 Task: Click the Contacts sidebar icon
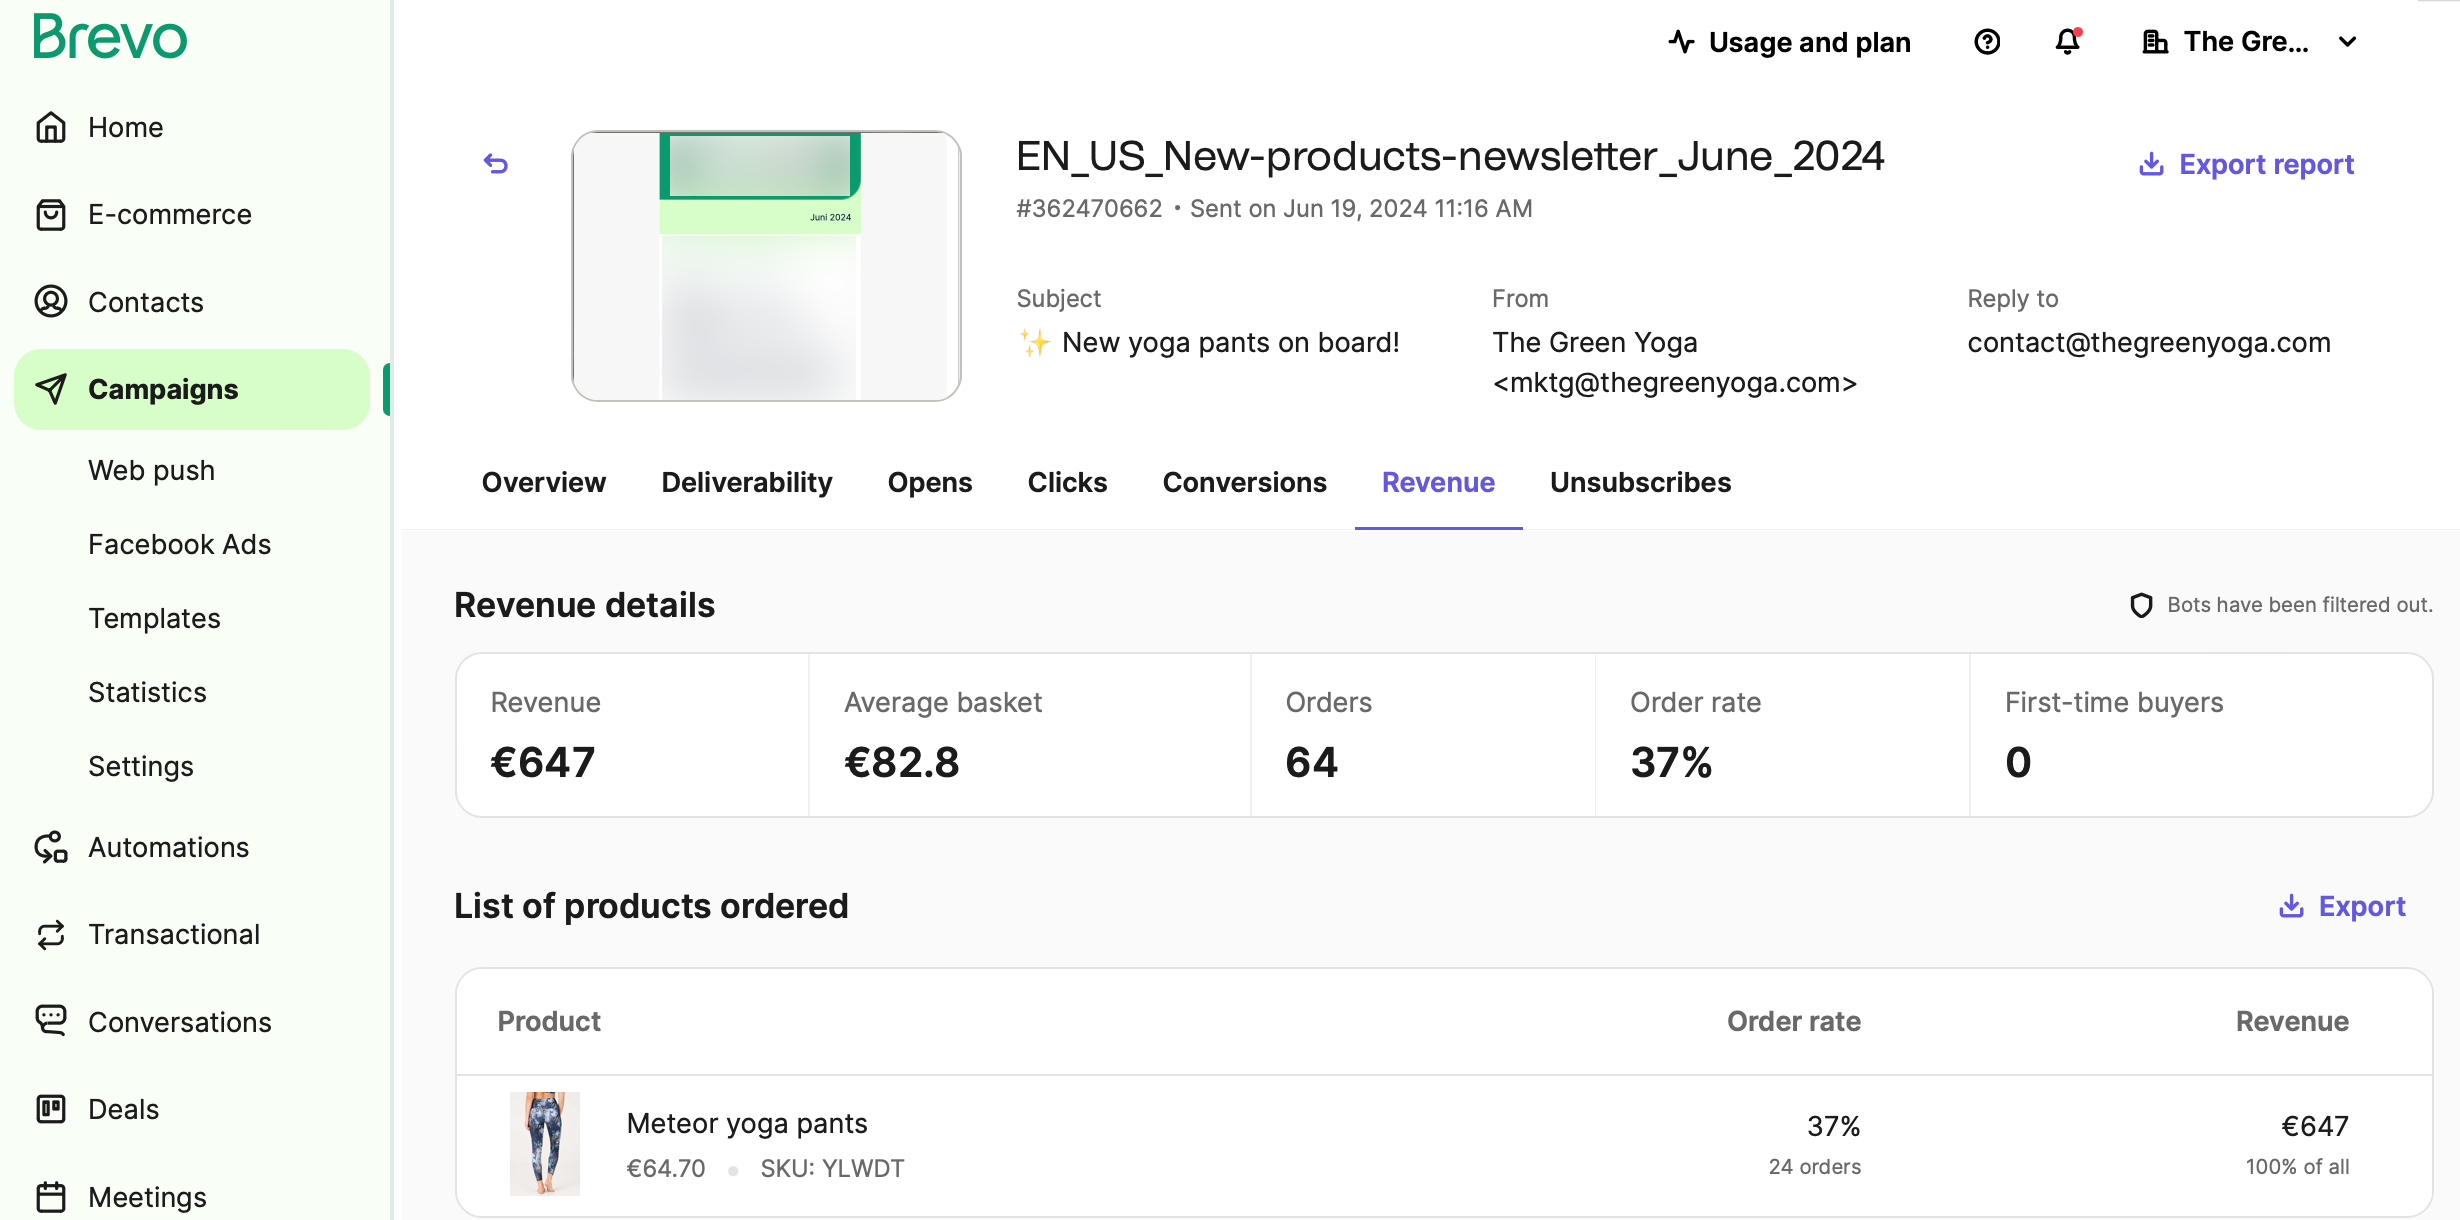point(53,301)
